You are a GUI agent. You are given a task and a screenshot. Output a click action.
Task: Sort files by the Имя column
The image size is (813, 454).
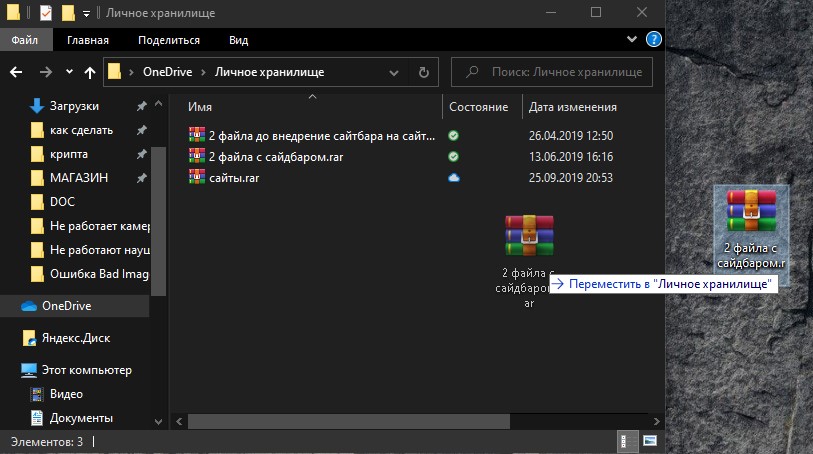pyautogui.click(x=200, y=107)
